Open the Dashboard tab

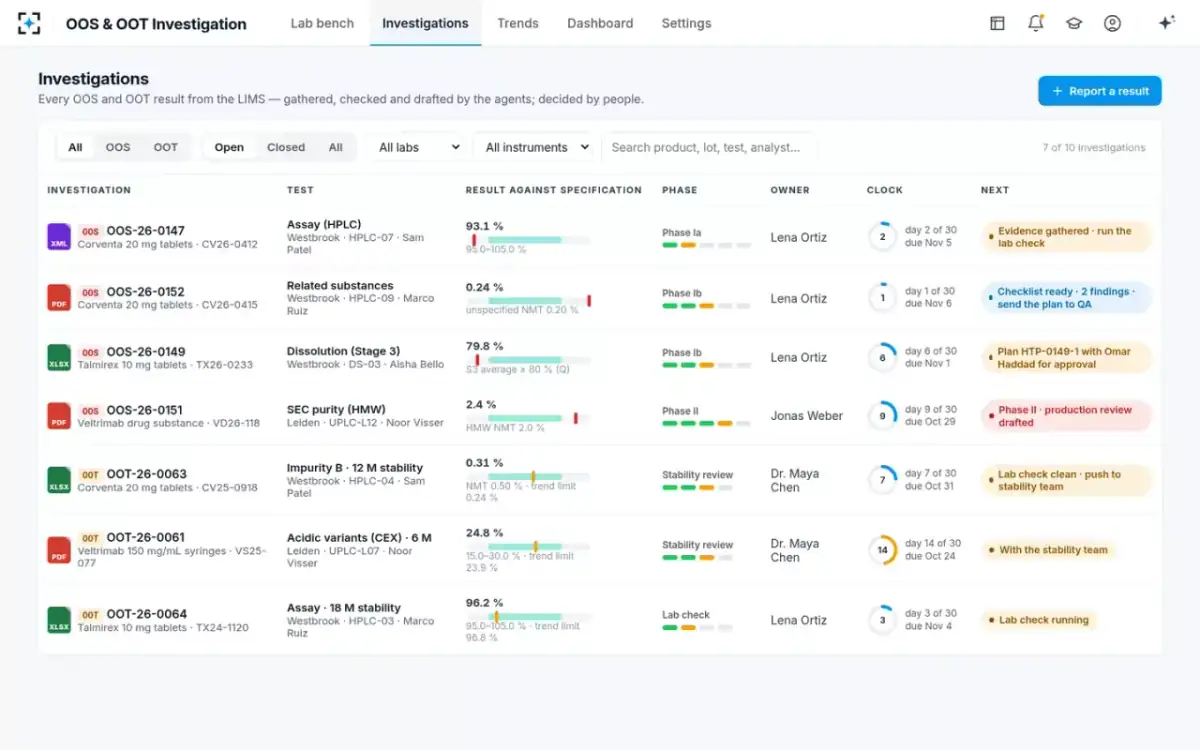[x=600, y=23]
